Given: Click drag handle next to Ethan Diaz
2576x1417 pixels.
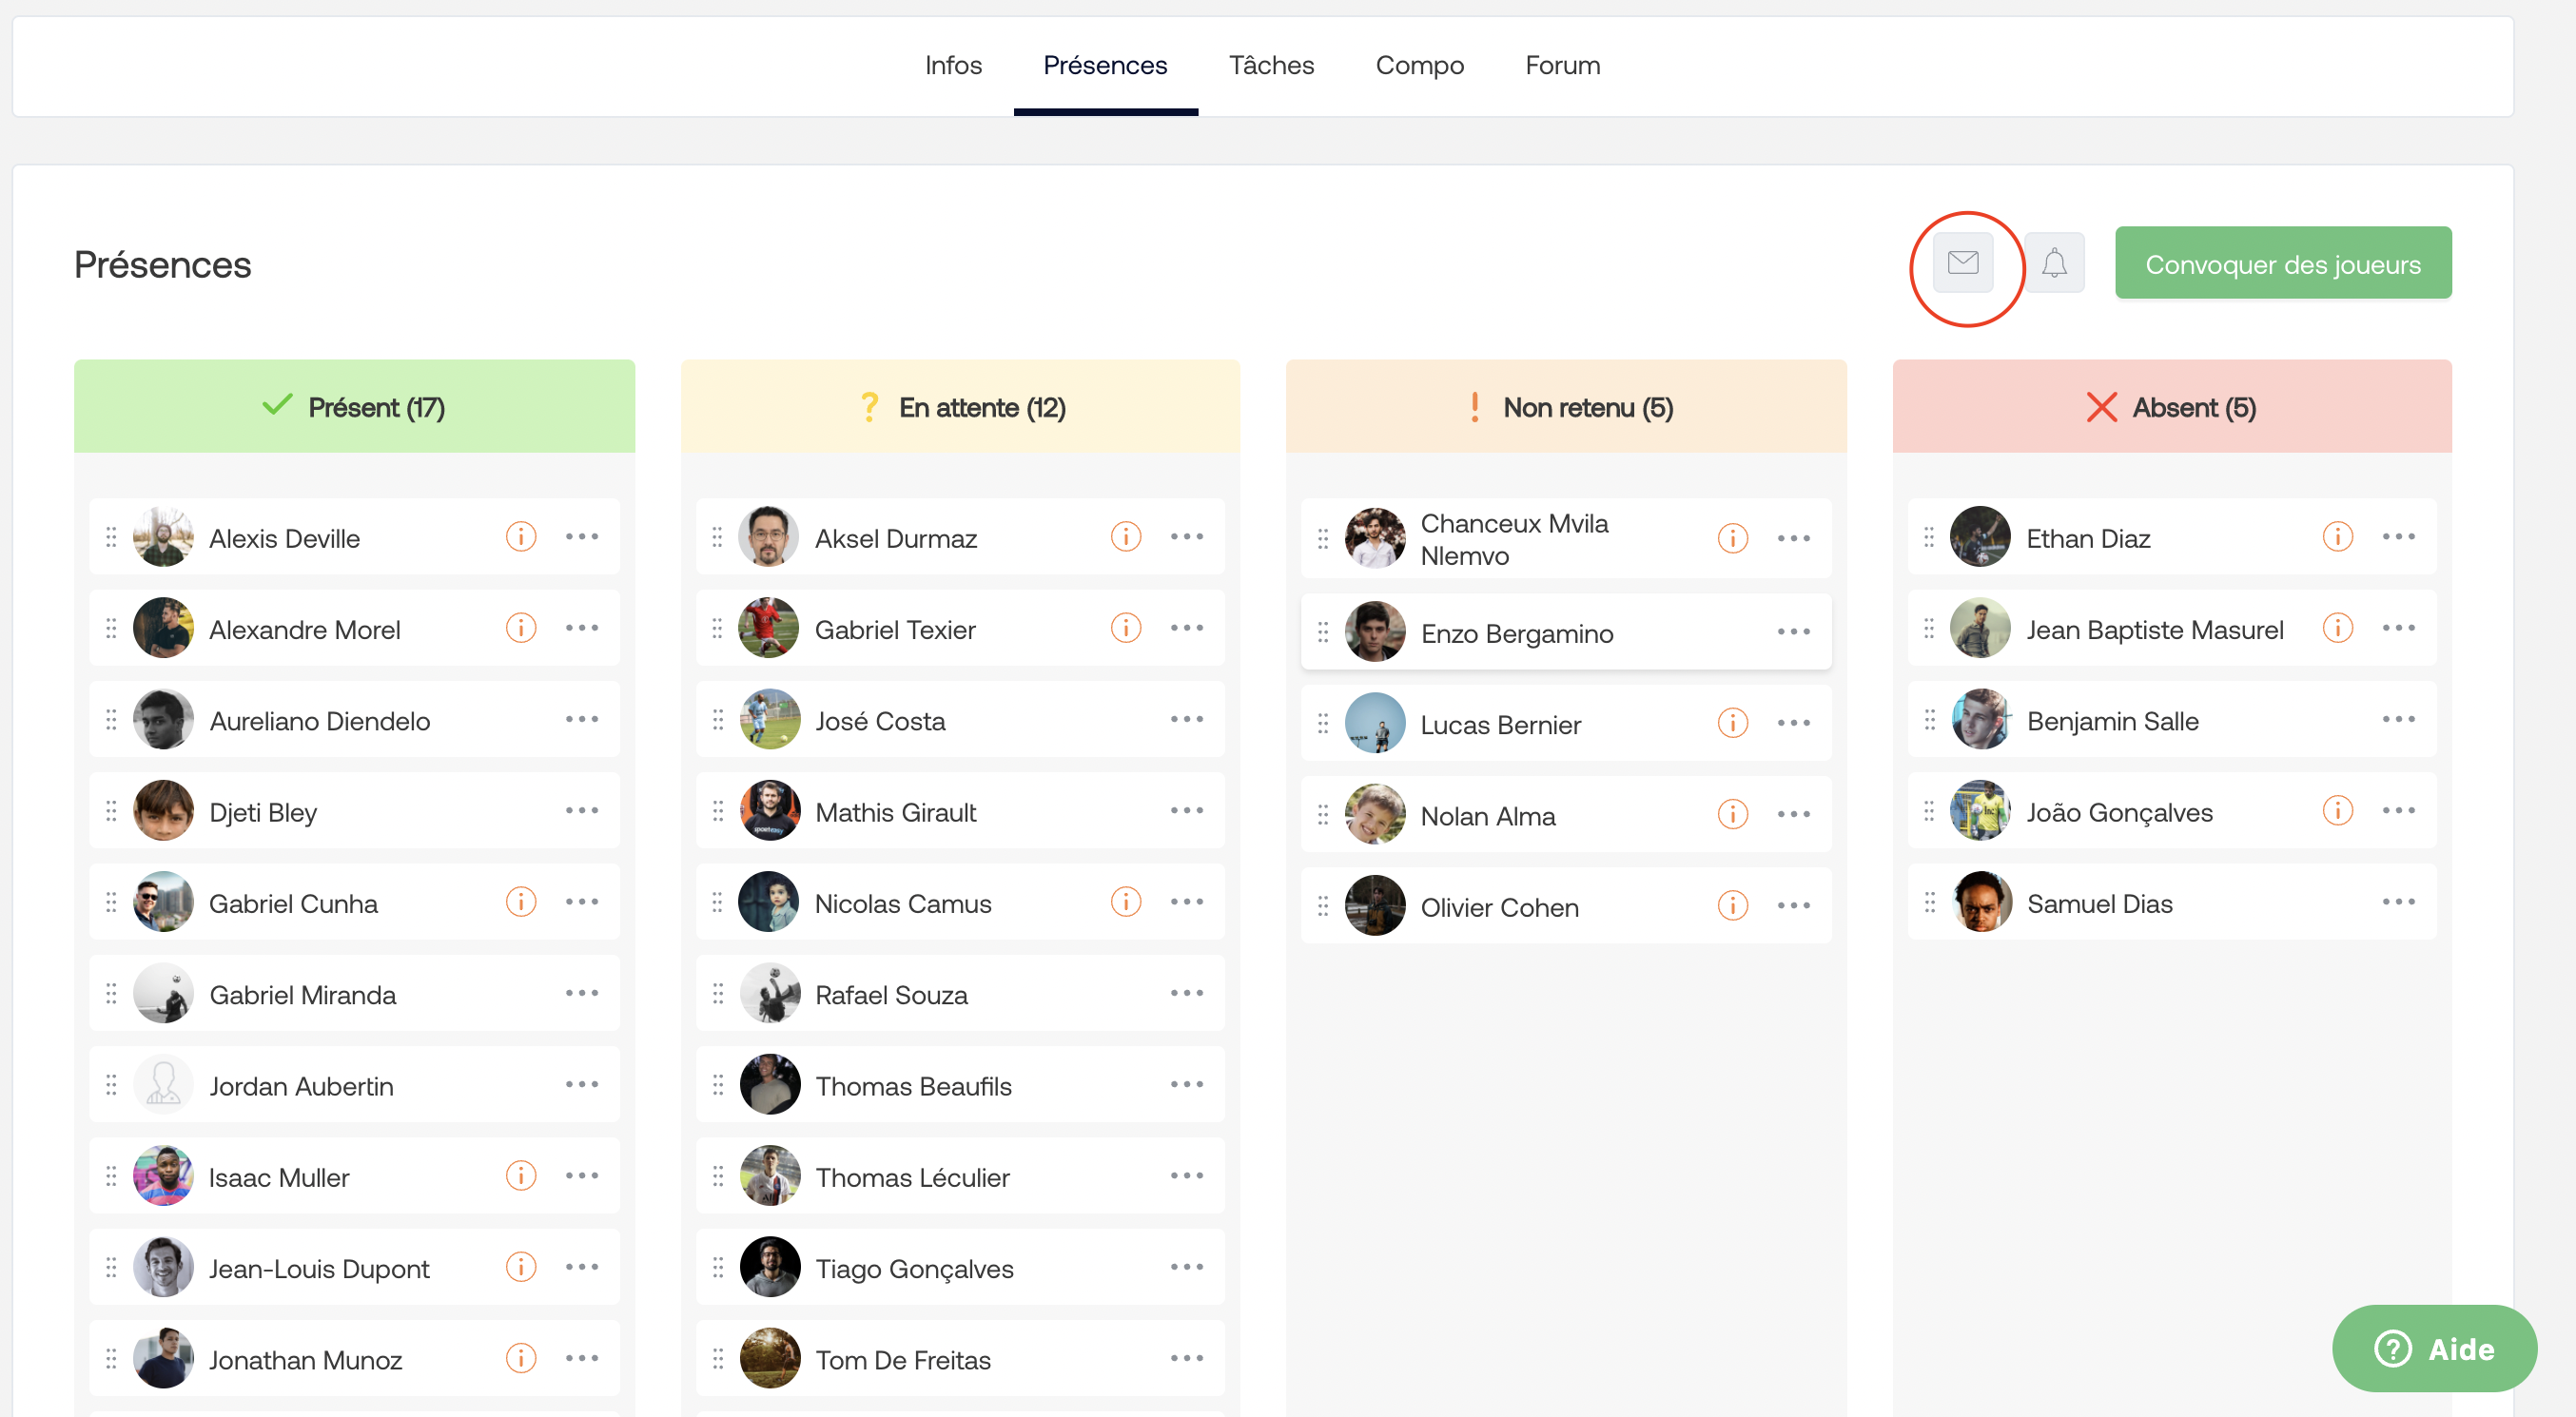Looking at the screenshot, I should pyautogui.click(x=1929, y=537).
